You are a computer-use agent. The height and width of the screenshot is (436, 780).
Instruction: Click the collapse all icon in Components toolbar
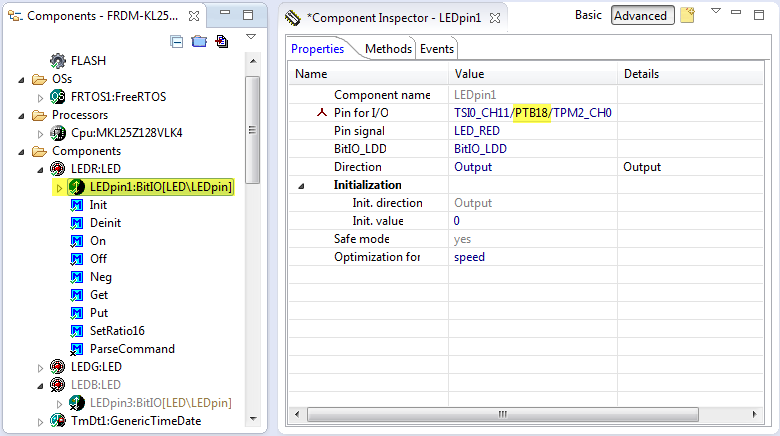177,41
